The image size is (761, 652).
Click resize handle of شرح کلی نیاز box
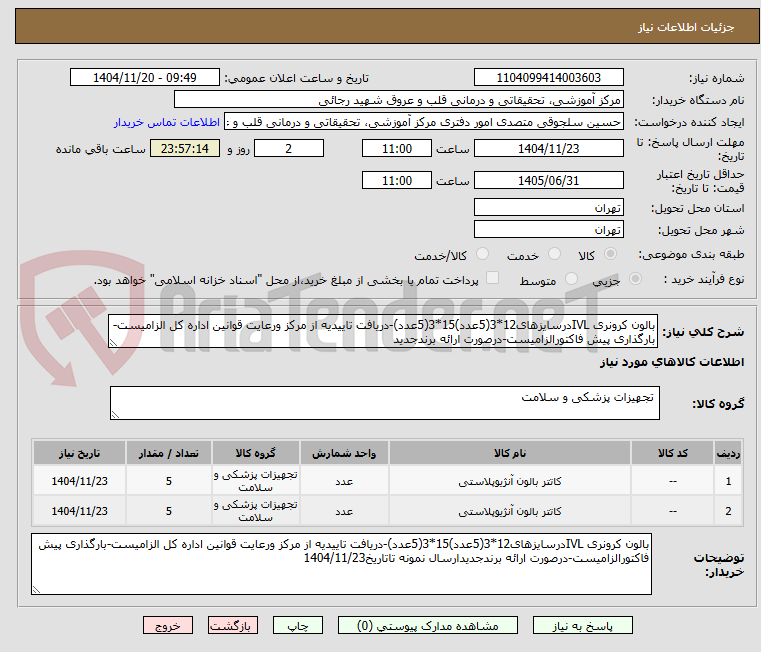click(113, 343)
